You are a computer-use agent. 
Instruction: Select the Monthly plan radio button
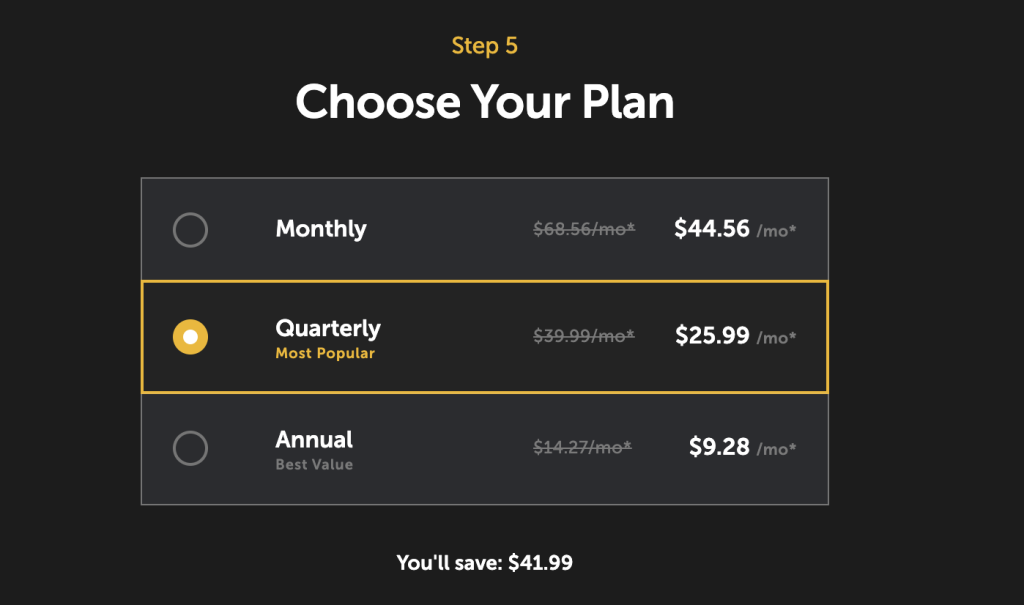click(190, 229)
